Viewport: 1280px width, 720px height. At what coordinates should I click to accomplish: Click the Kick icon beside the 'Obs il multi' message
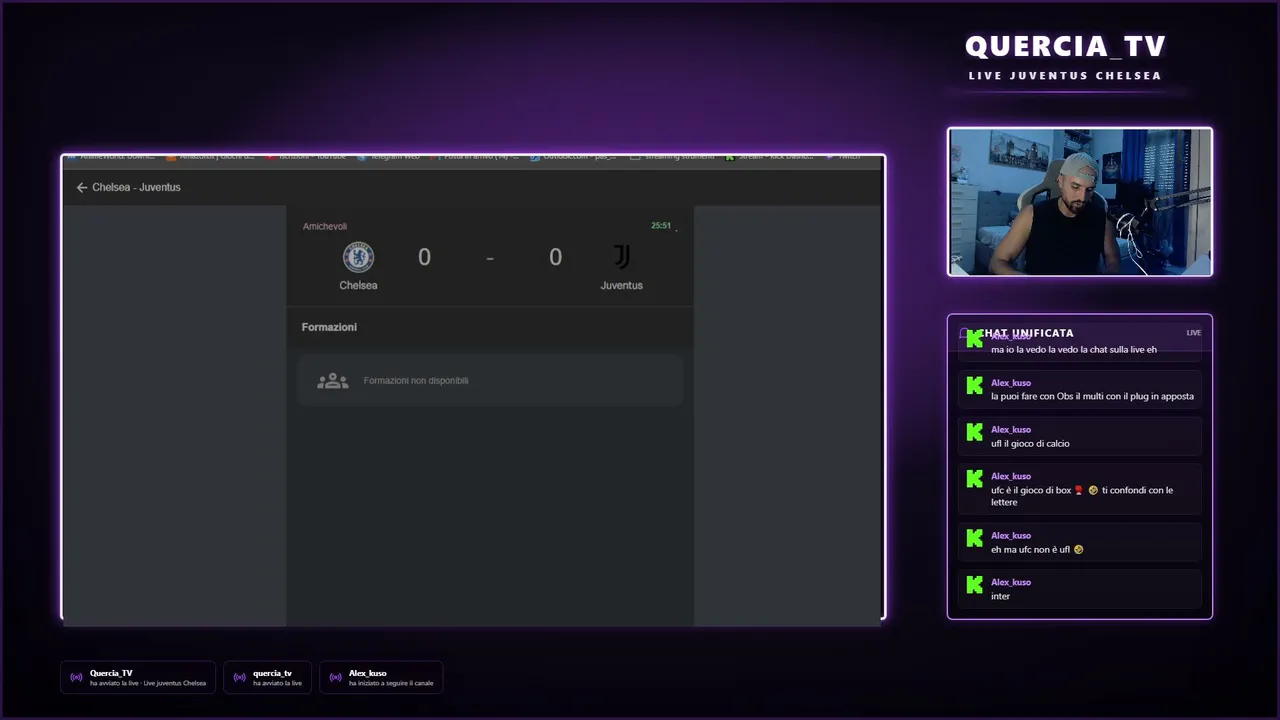click(x=975, y=385)
